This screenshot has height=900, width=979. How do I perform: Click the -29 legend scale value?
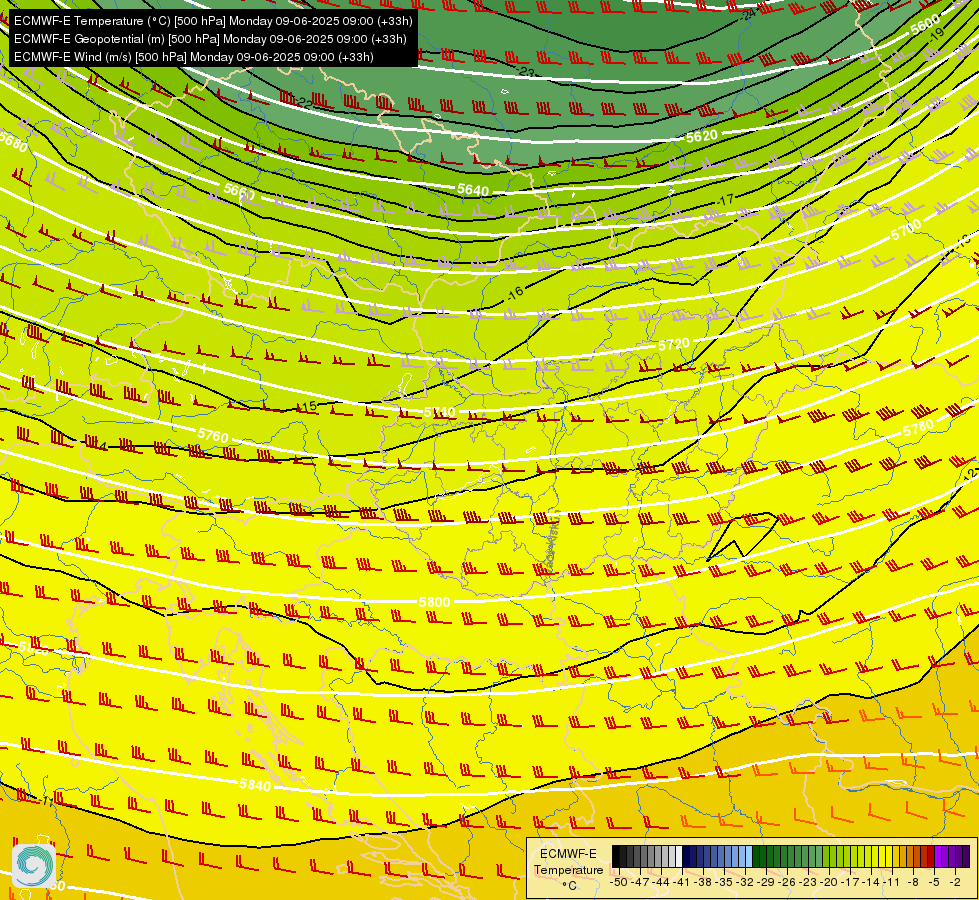click(765, 883)
